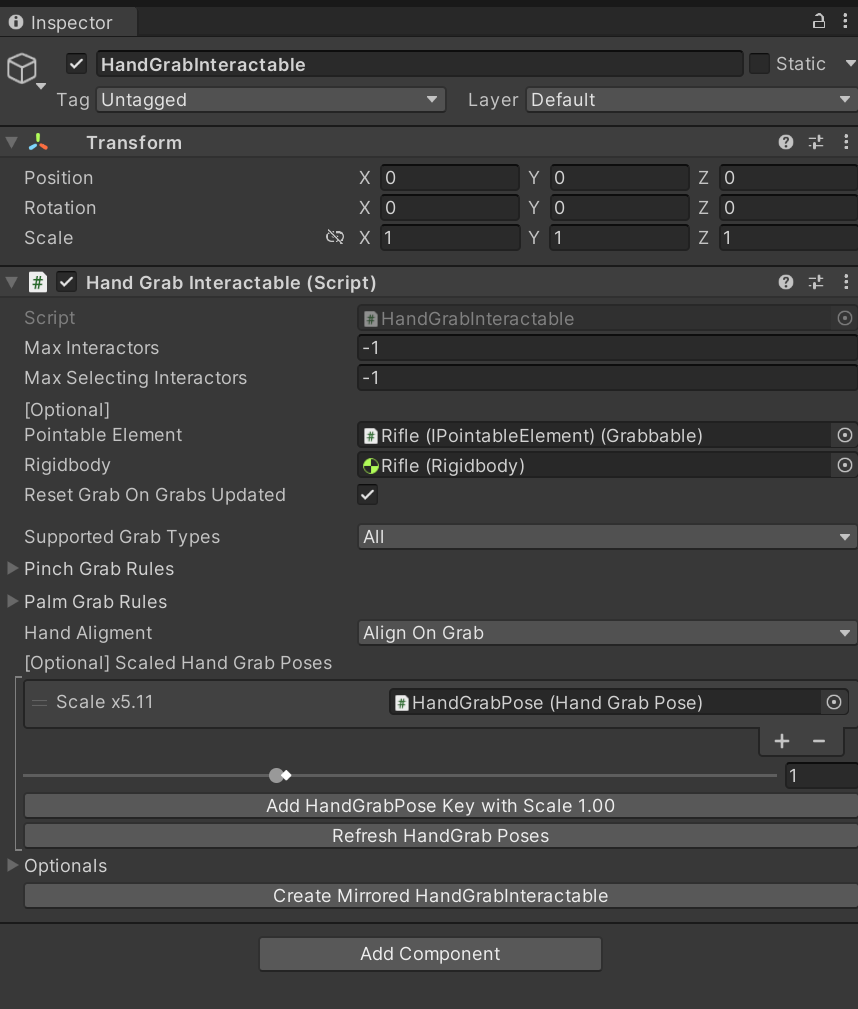Open object picker for HandGrabPose field
This screenshot has width=858, height=1009.
834,702
